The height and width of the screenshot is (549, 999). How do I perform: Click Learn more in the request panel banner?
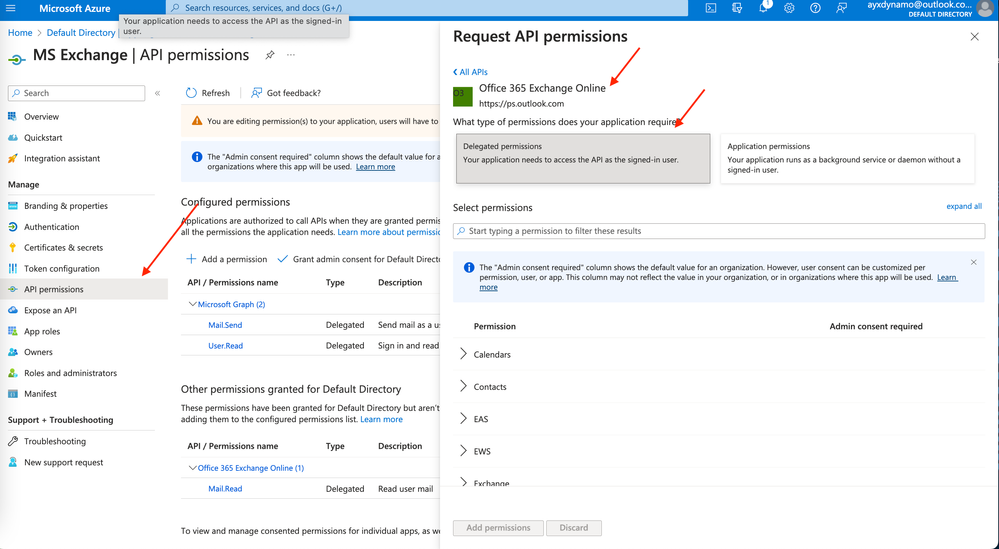coord(947,278)
